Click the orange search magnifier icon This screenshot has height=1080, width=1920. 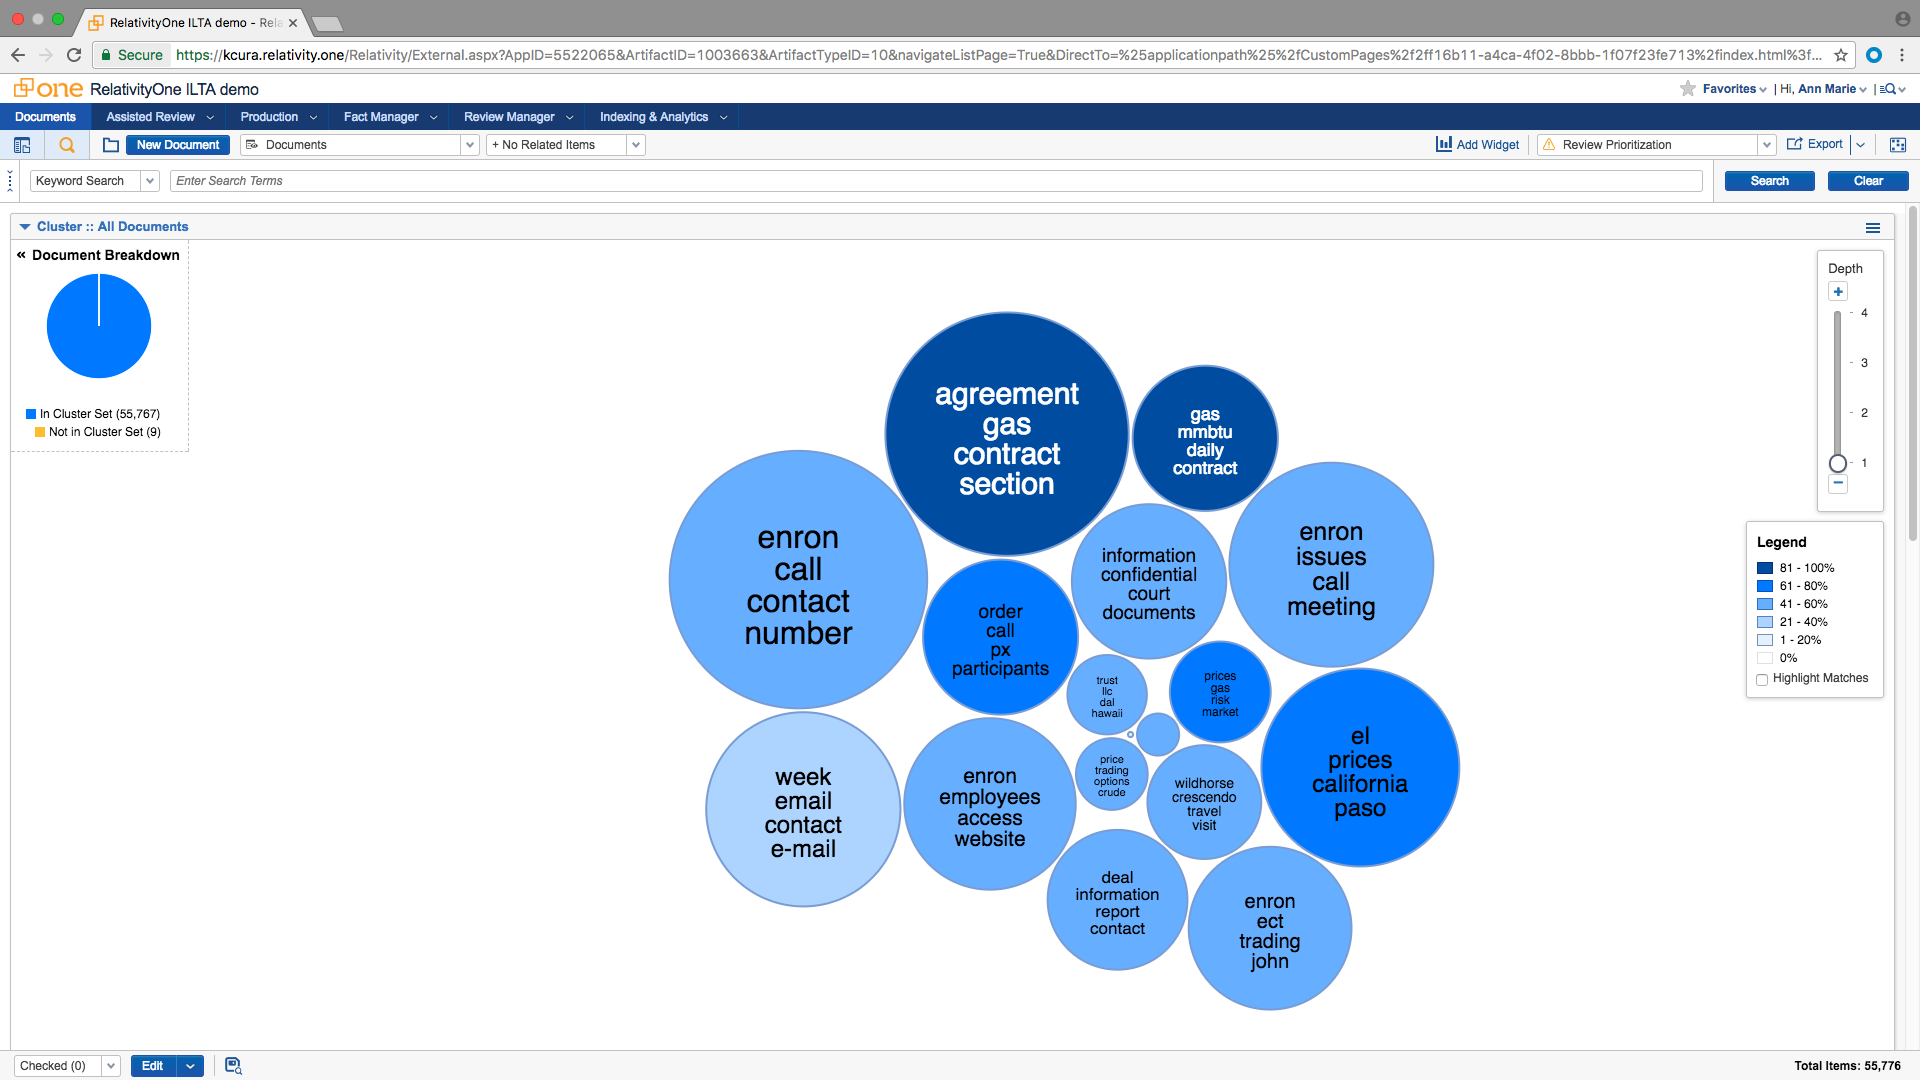(67, 145)
